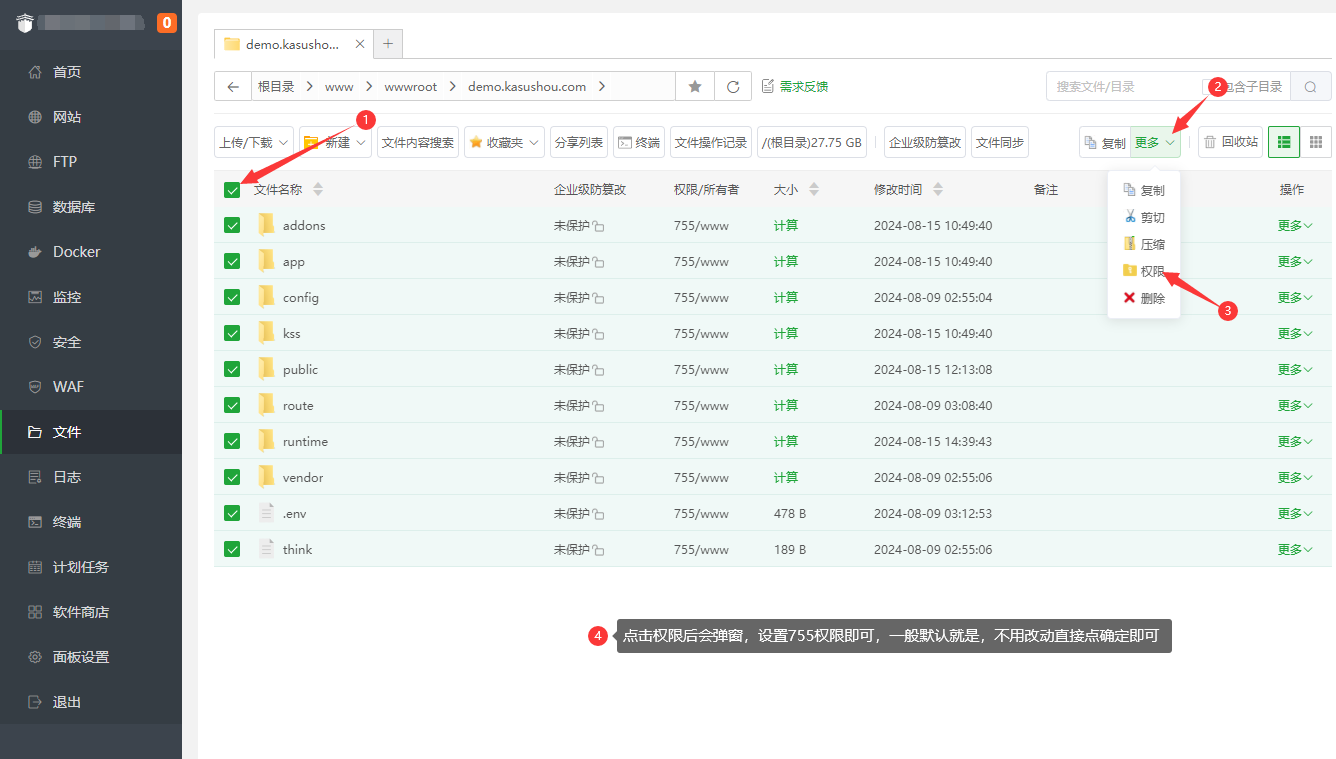Screen dimensions: 1336x759
Task: Choose 压缩 from the dropdown menu
Action: [x=1144, y=244]
